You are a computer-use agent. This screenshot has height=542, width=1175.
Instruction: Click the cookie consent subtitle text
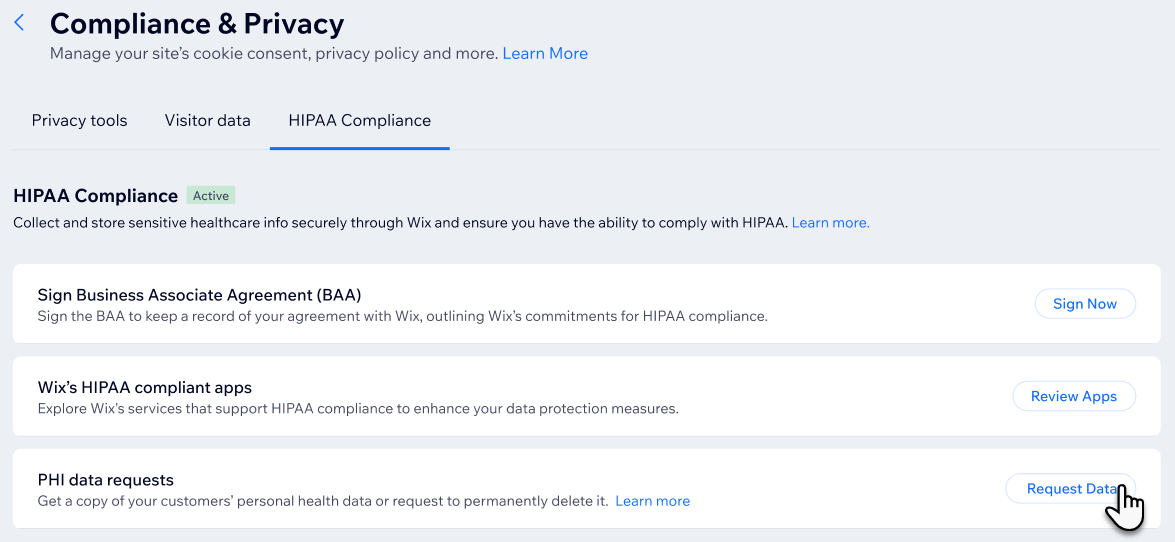point(273,54)
